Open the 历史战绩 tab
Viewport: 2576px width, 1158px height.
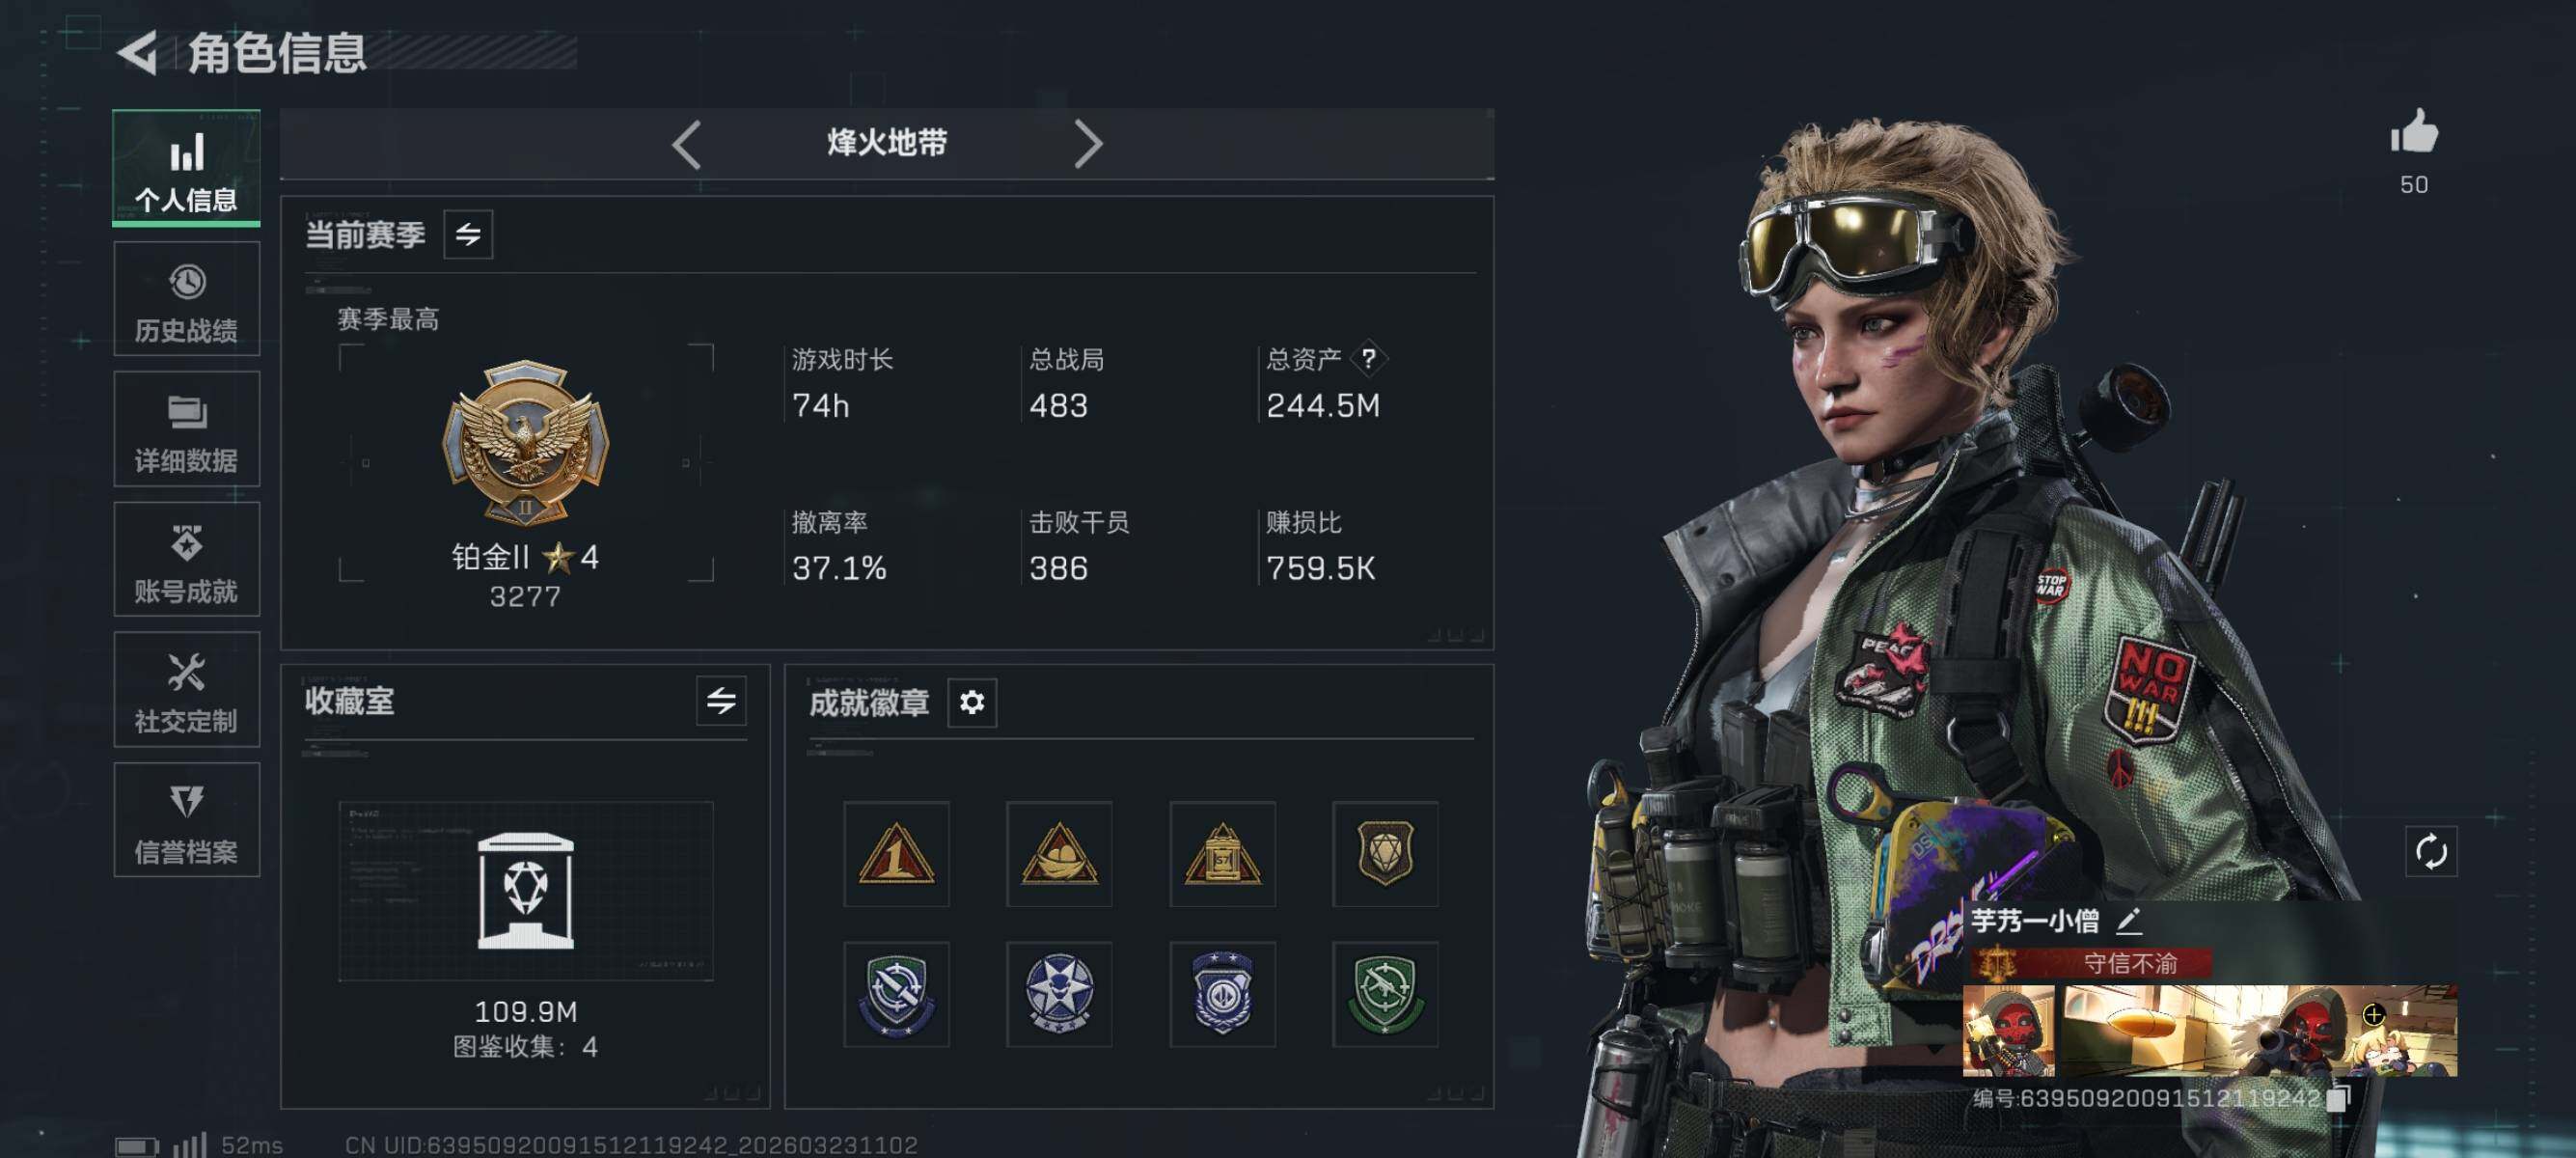point(187,300)
